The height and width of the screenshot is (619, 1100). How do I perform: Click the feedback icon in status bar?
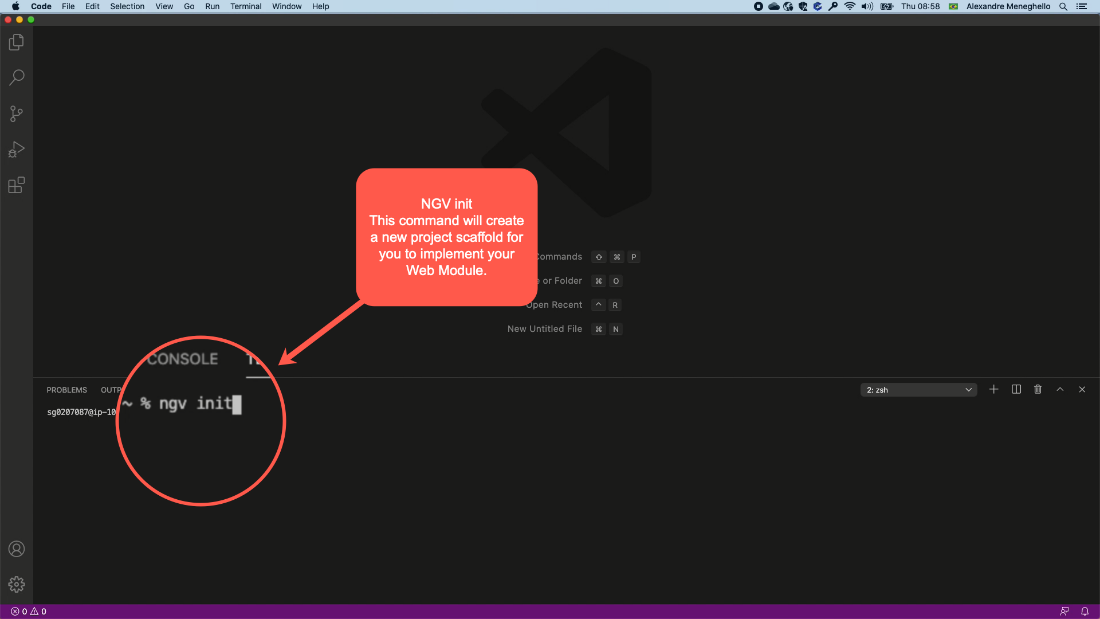[1064, 611]
